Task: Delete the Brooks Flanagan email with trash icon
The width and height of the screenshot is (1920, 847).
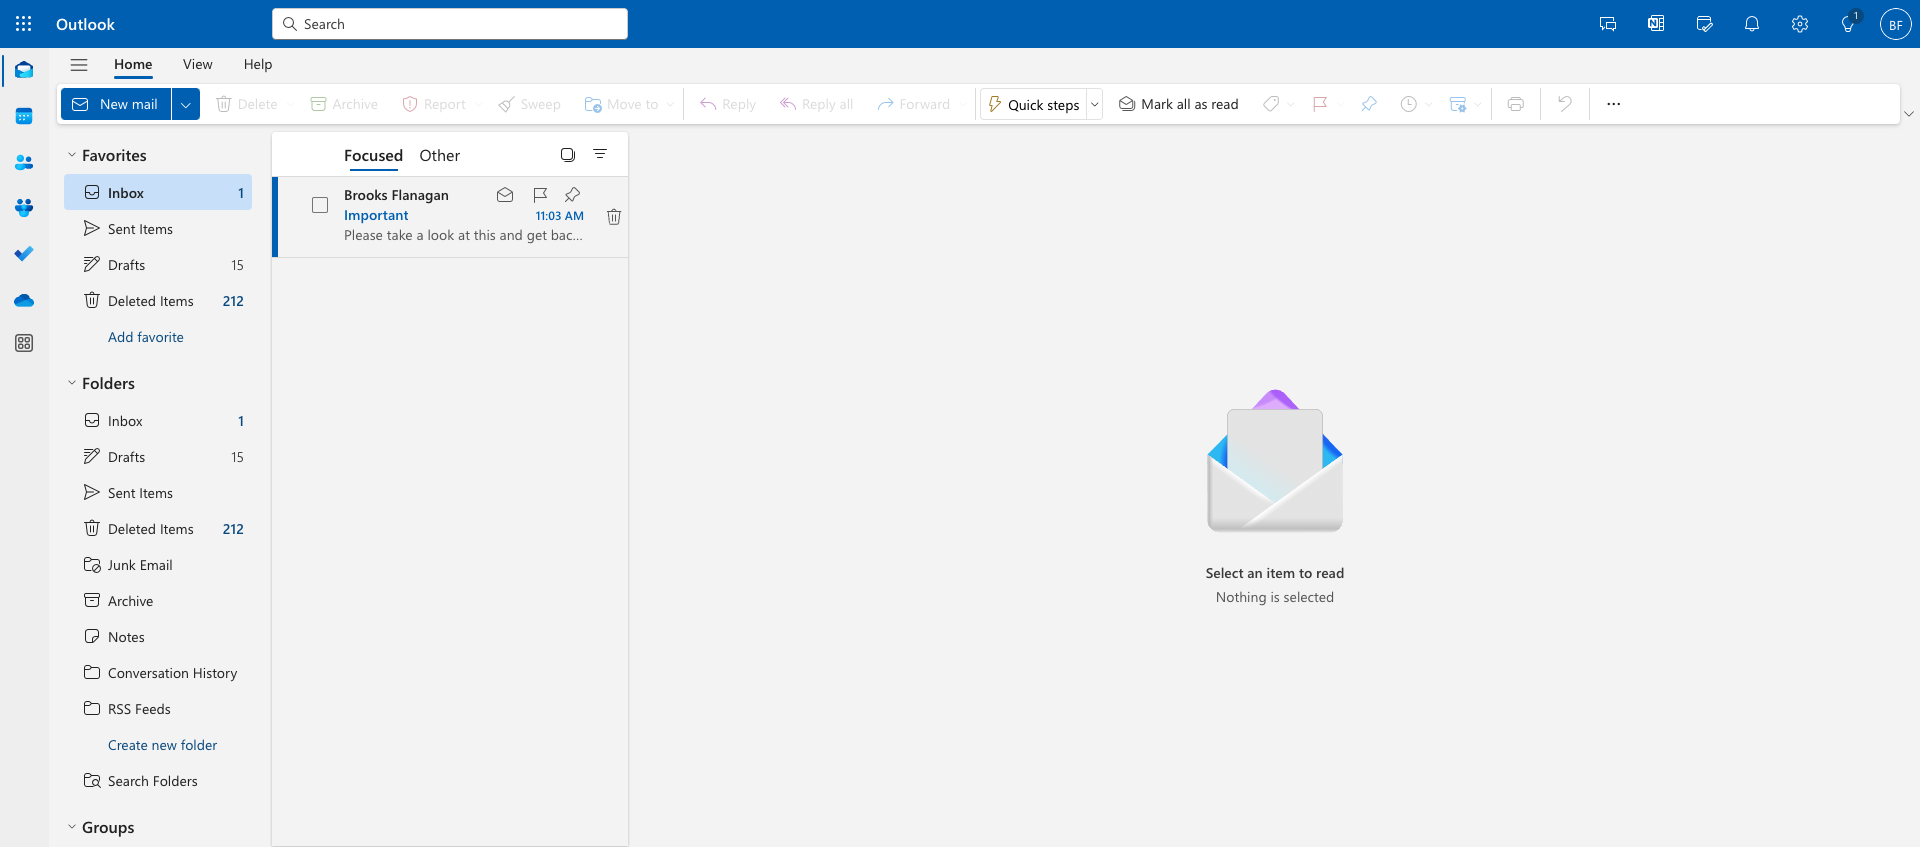Action: pyautogui.click(x=614, y=217)
